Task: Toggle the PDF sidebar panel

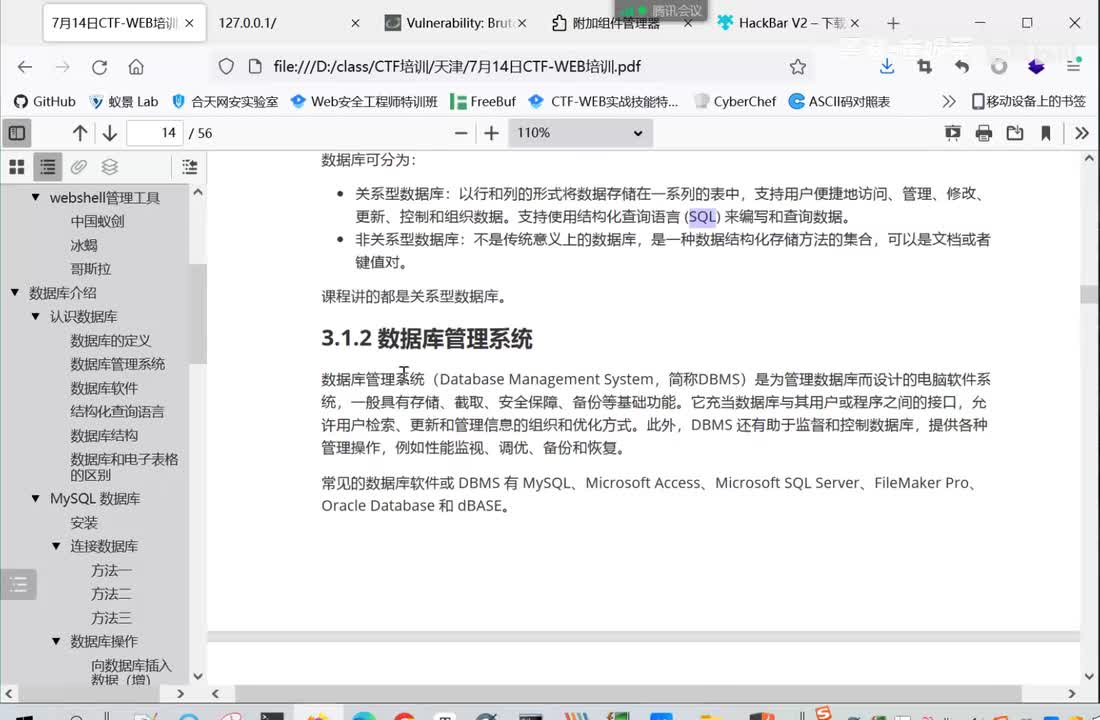Action: pos(17,133)
